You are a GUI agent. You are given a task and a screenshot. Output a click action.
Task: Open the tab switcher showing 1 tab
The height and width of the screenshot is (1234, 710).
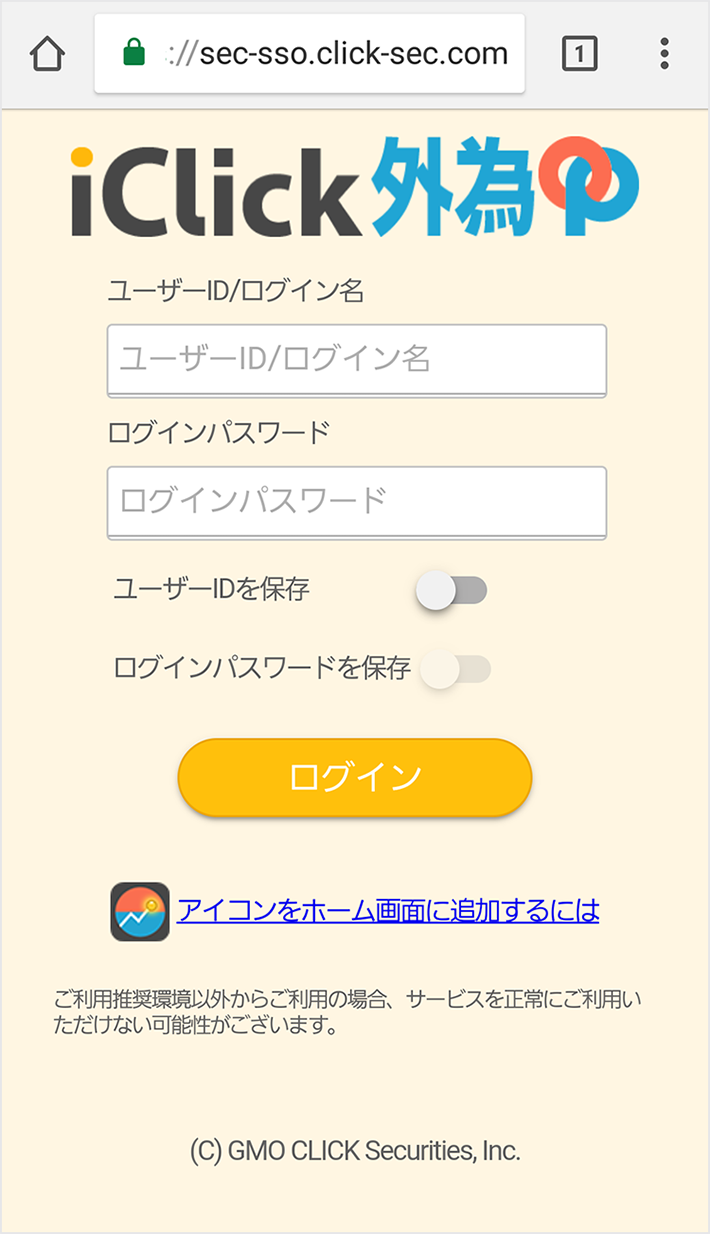[579, 54]
